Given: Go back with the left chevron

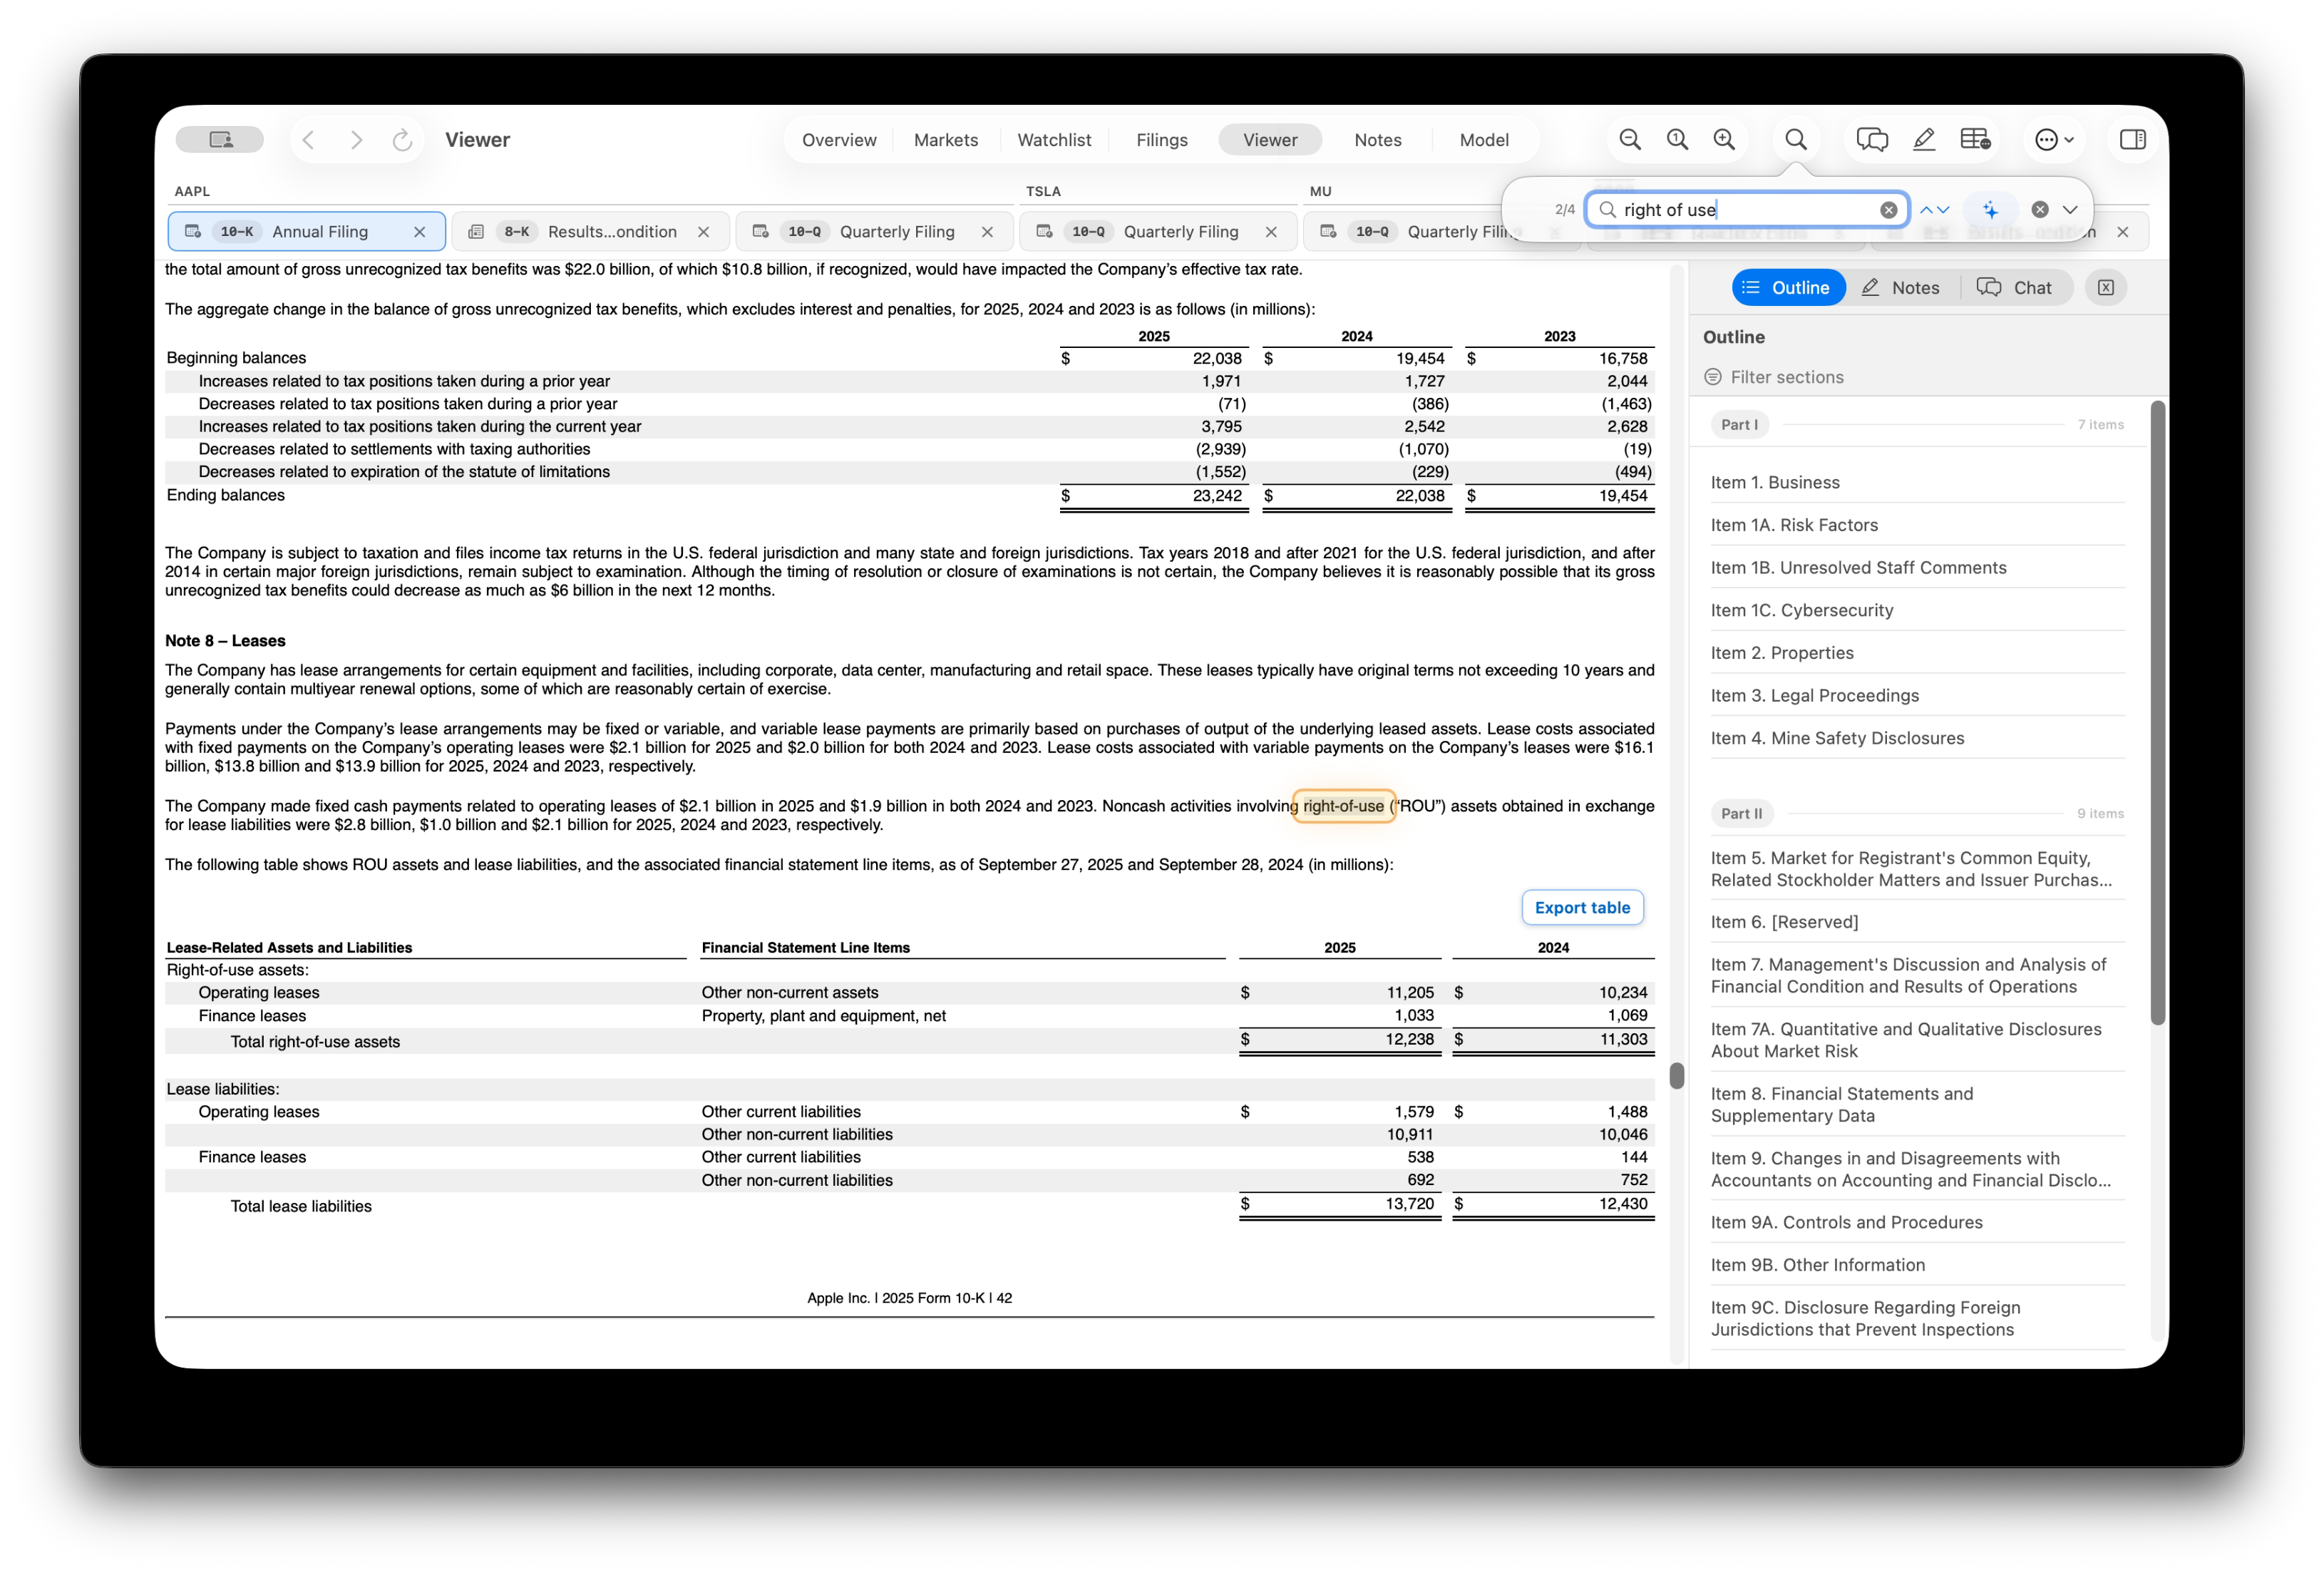Looking at the screenshot, I should pos(309,140).
